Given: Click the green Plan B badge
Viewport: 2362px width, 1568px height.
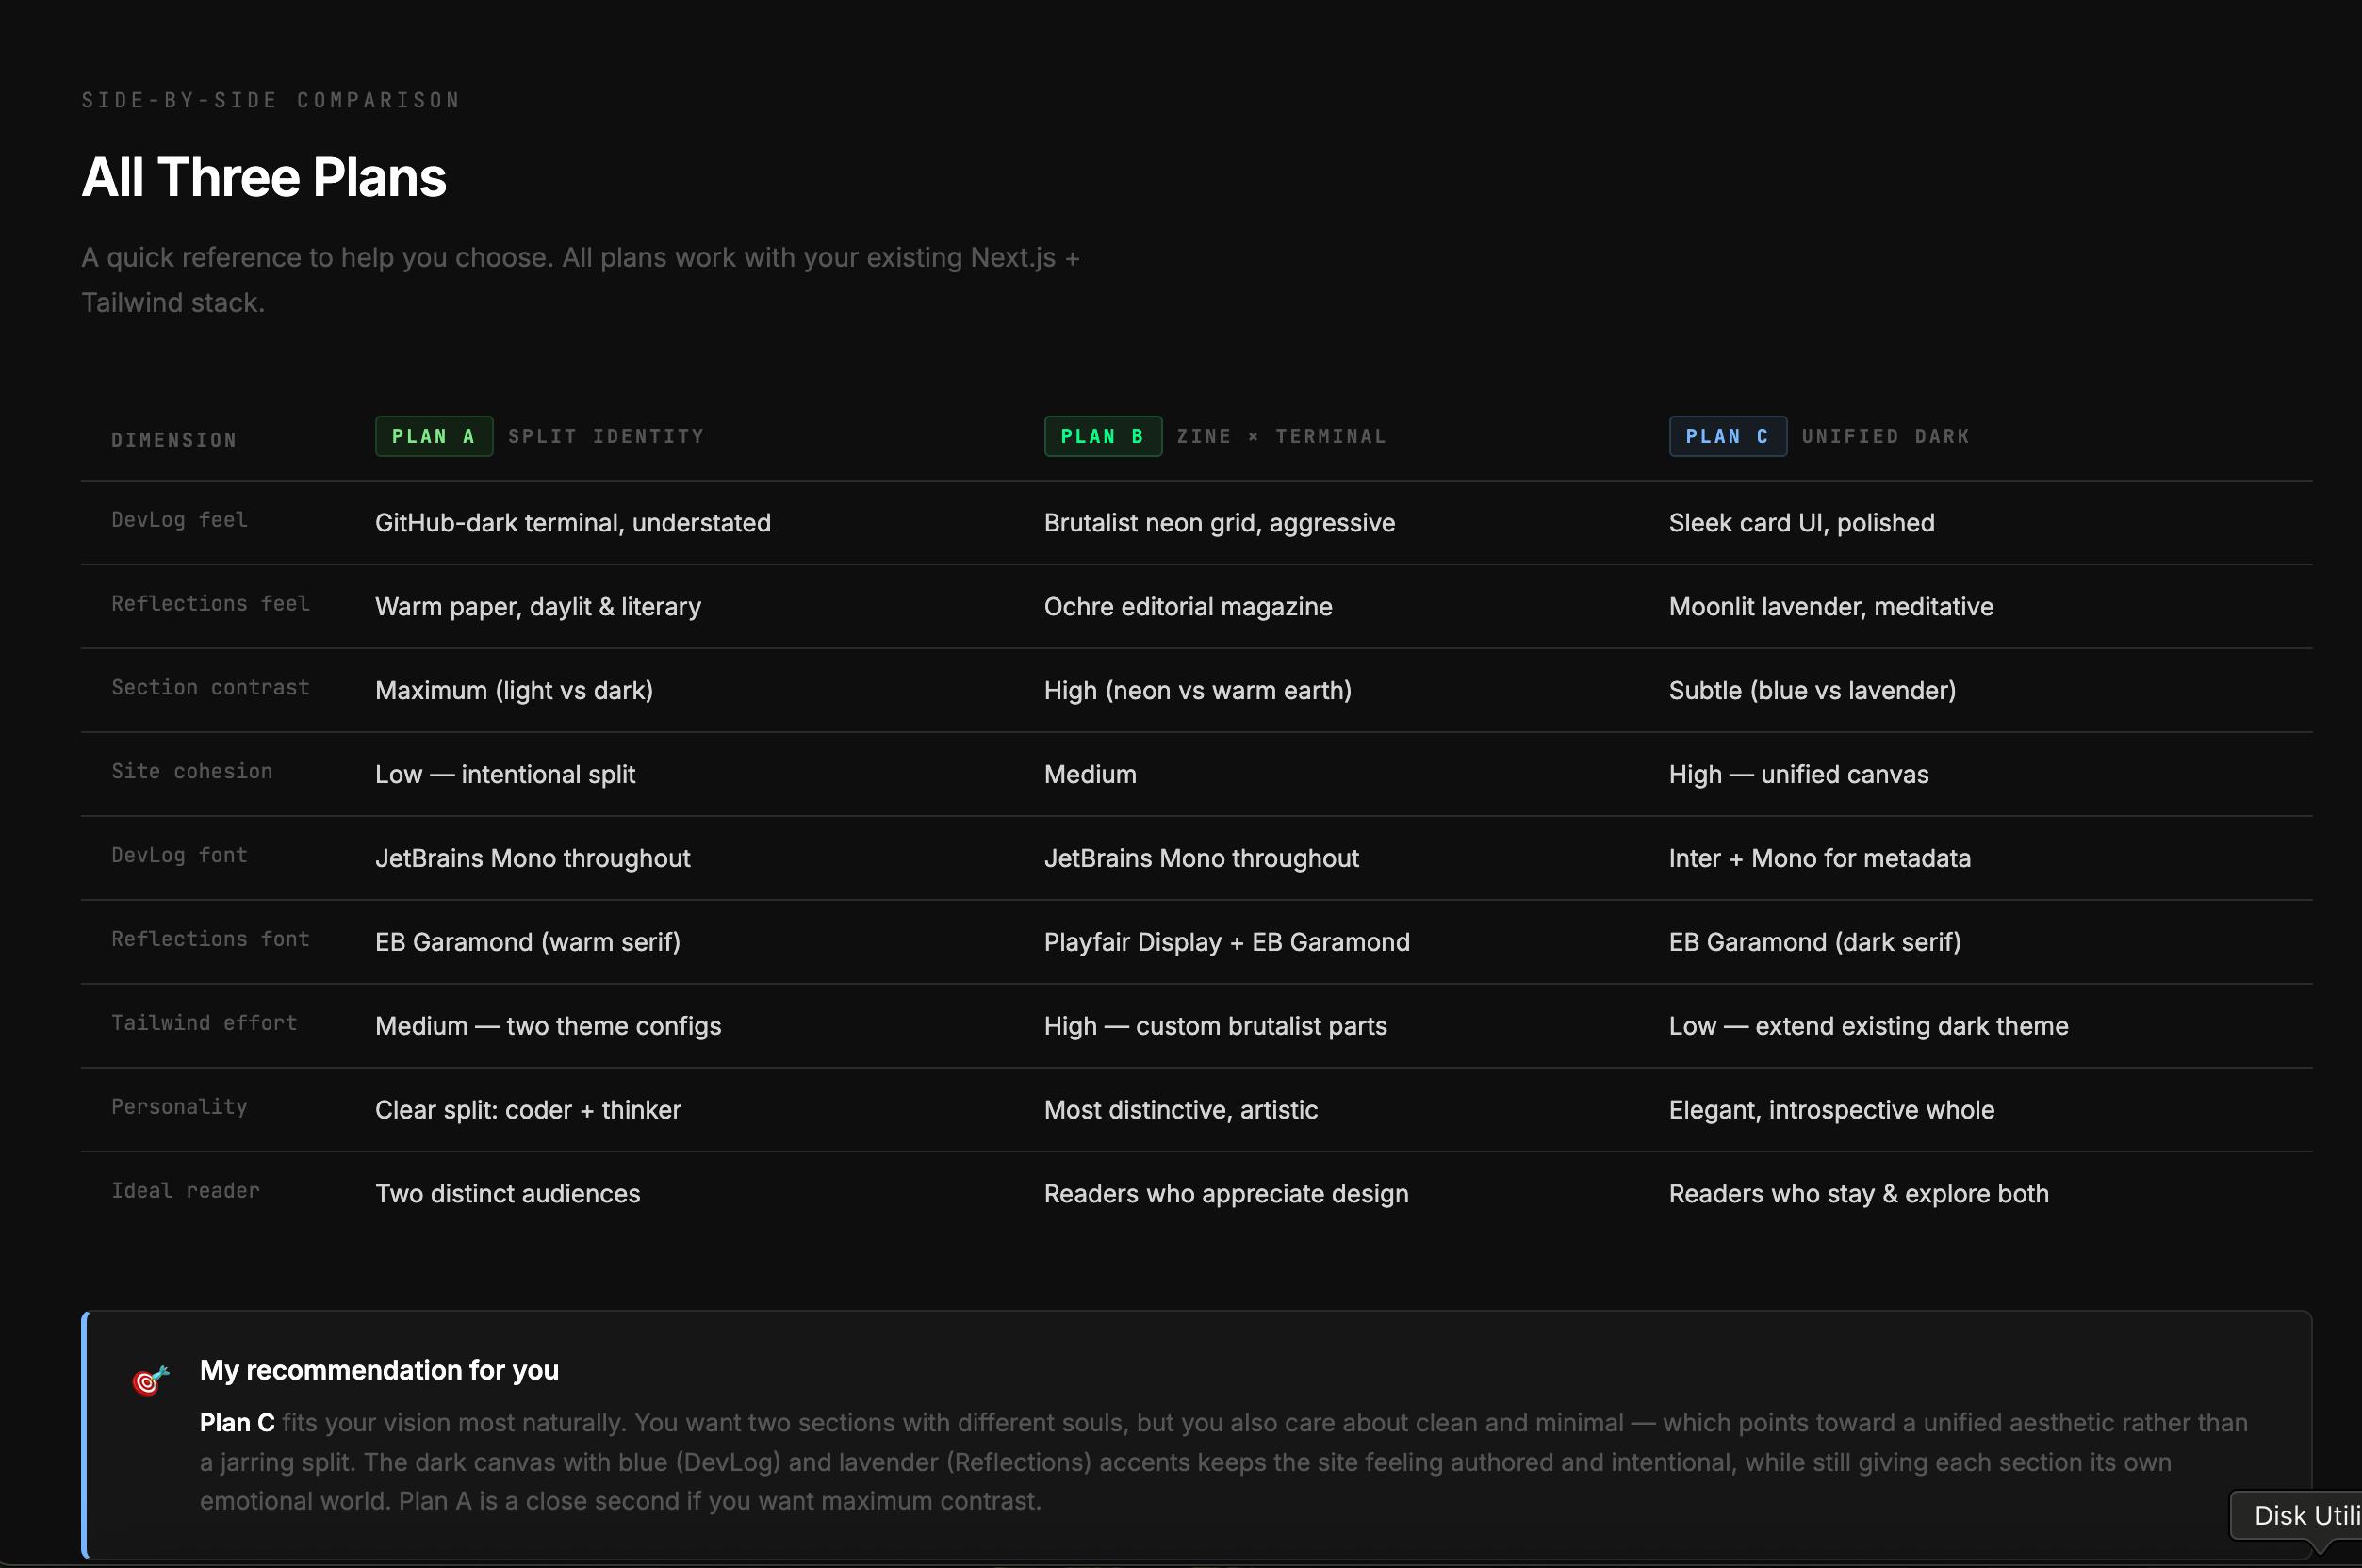Looking at the screenshot, I should 1102,437.
